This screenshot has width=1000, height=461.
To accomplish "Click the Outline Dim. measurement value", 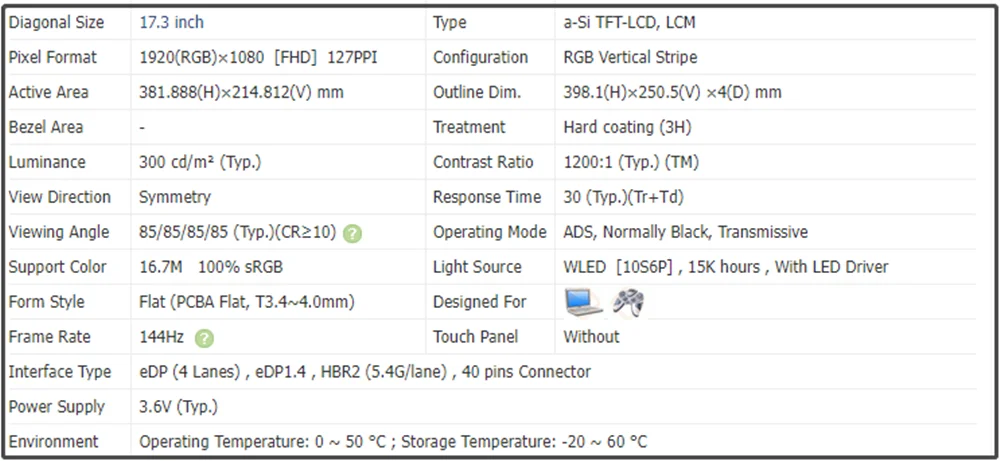I will (x=672, y=92).
